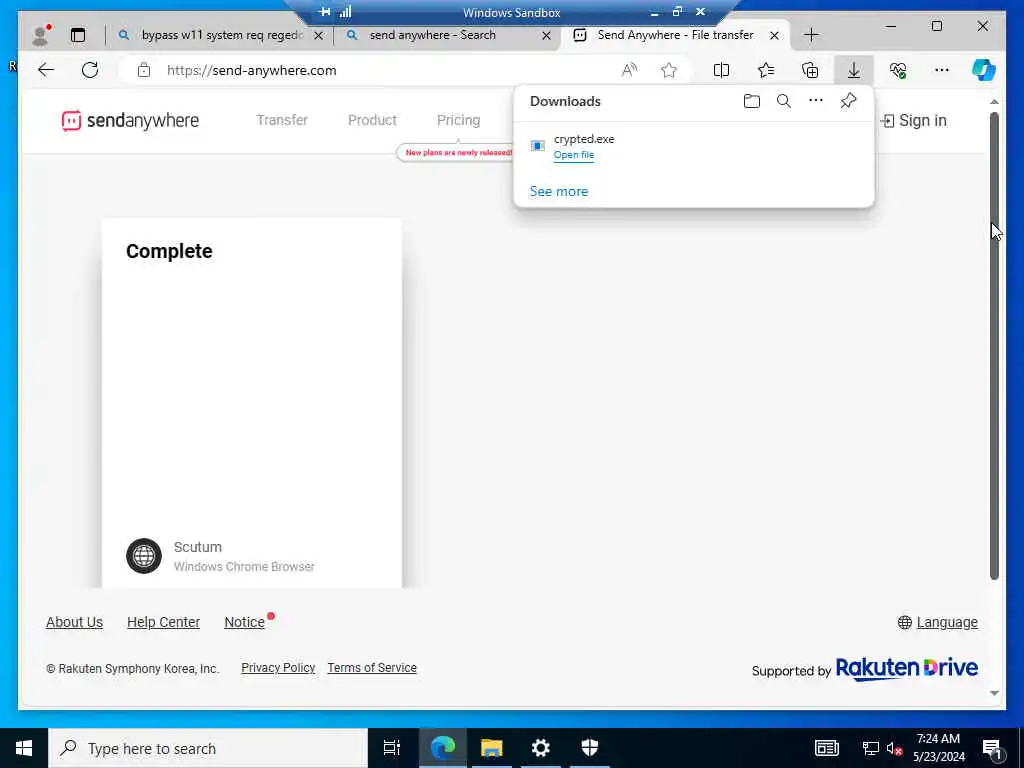Click the Rakuten Drive logo
Viewport: 1024px width, 768px height.
[x=906, y=668]
